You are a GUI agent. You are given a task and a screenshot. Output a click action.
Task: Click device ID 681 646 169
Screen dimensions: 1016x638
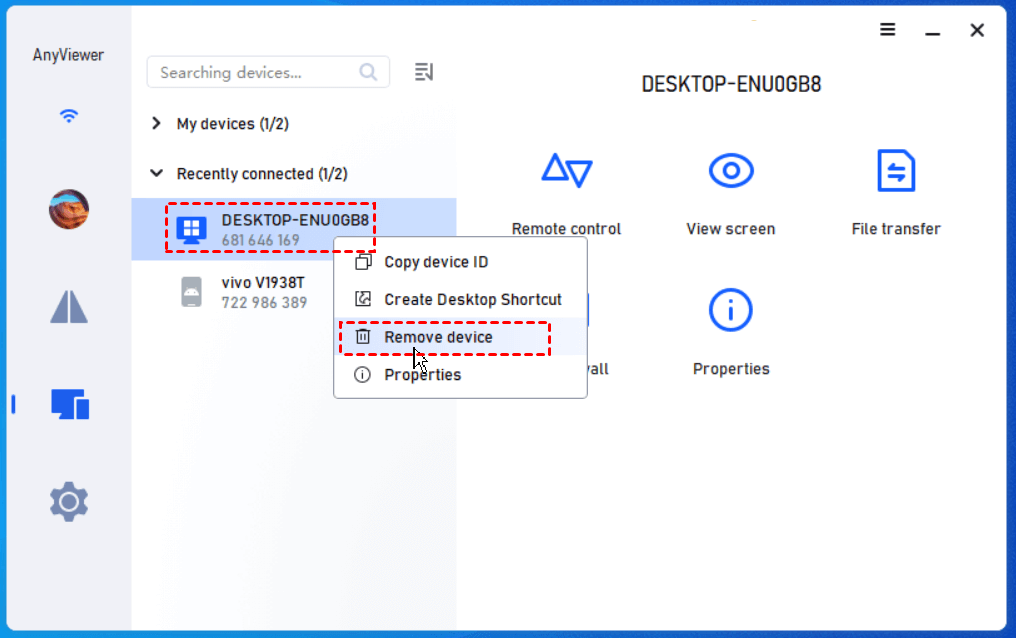point(260,240)
